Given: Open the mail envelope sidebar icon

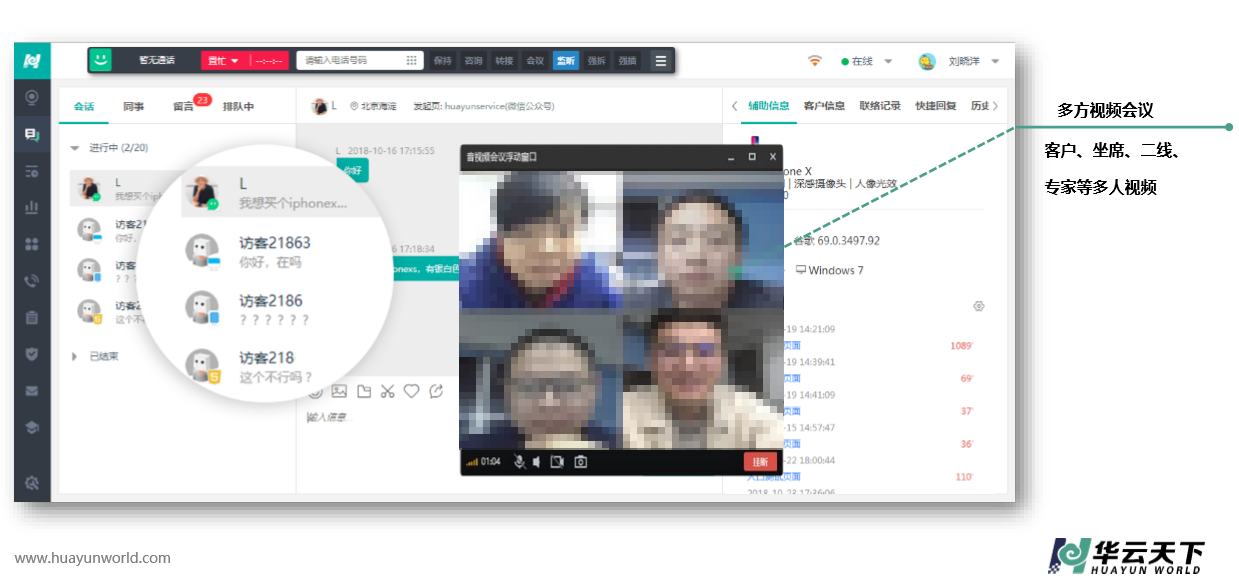Looking at the screenshot, I should [32, 390].
